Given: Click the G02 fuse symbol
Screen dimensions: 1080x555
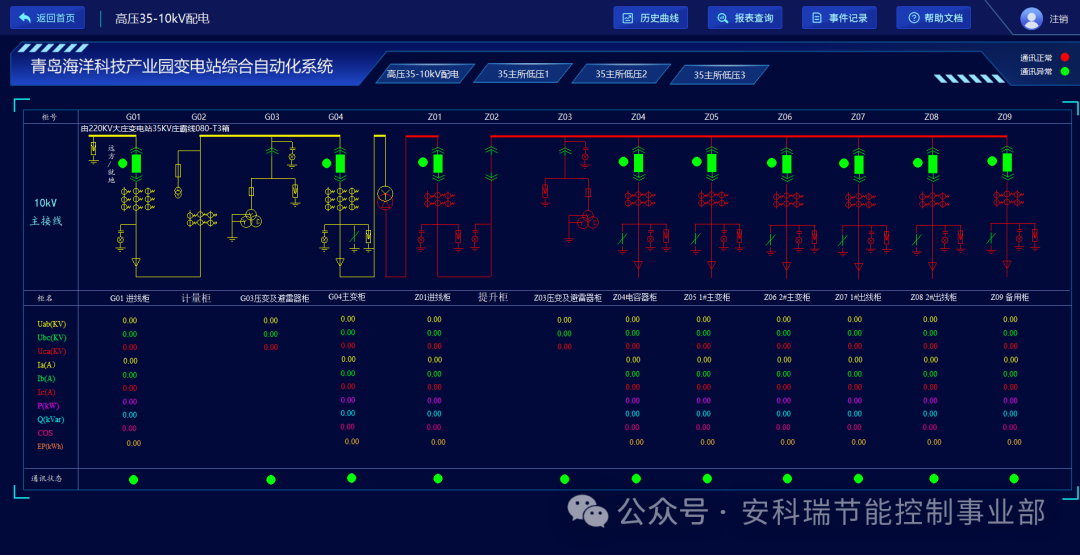Looking at the screenshot, I should point(178,170).
